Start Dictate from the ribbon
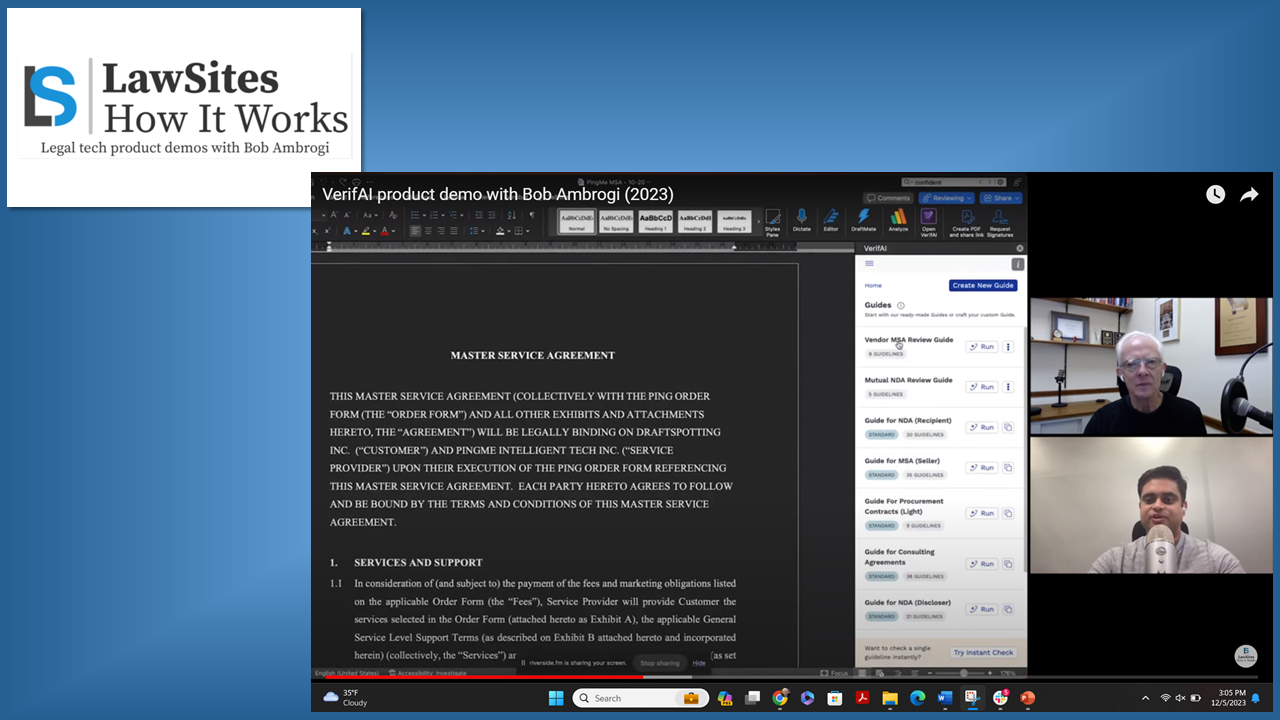Viewport: 1280px width, 720px height. (x=801, y=219)
